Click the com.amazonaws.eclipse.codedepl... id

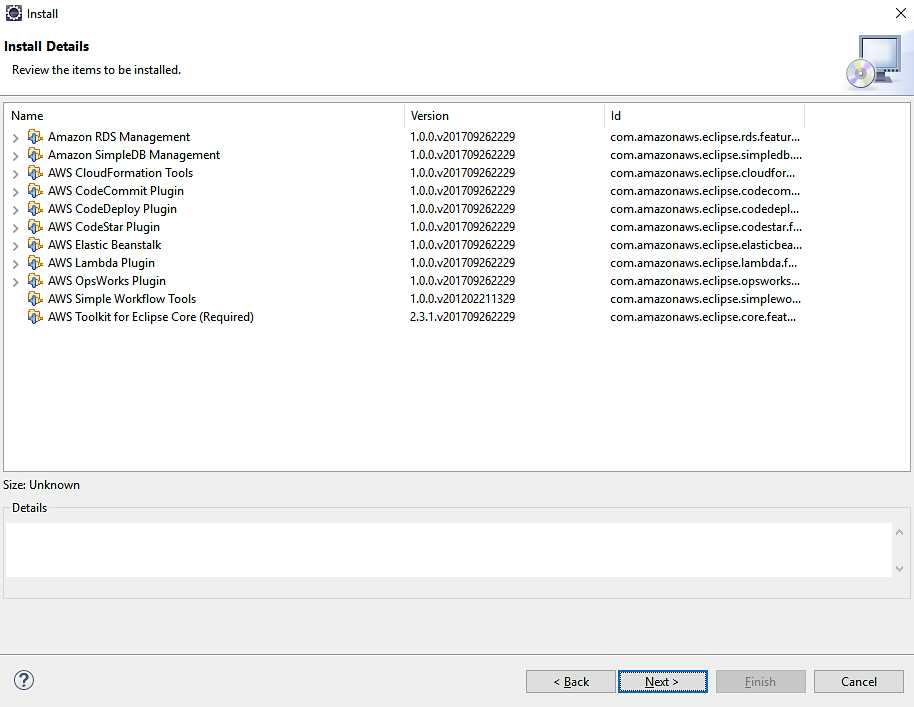[x=705, y=209]
